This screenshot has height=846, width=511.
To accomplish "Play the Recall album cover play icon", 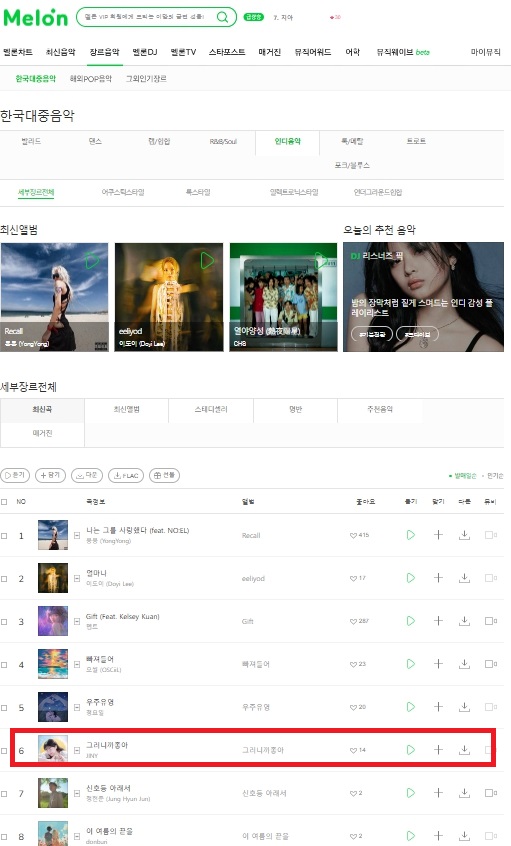I will point(92,261).
